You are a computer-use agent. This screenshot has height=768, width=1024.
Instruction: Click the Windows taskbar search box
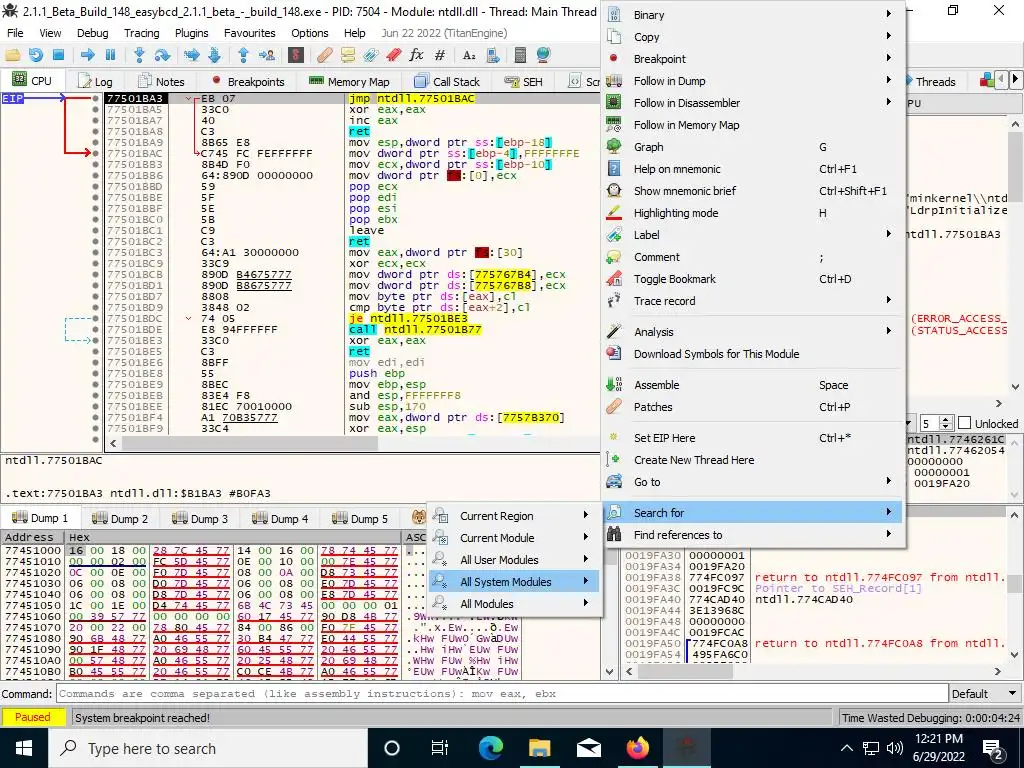click(208, 748)
